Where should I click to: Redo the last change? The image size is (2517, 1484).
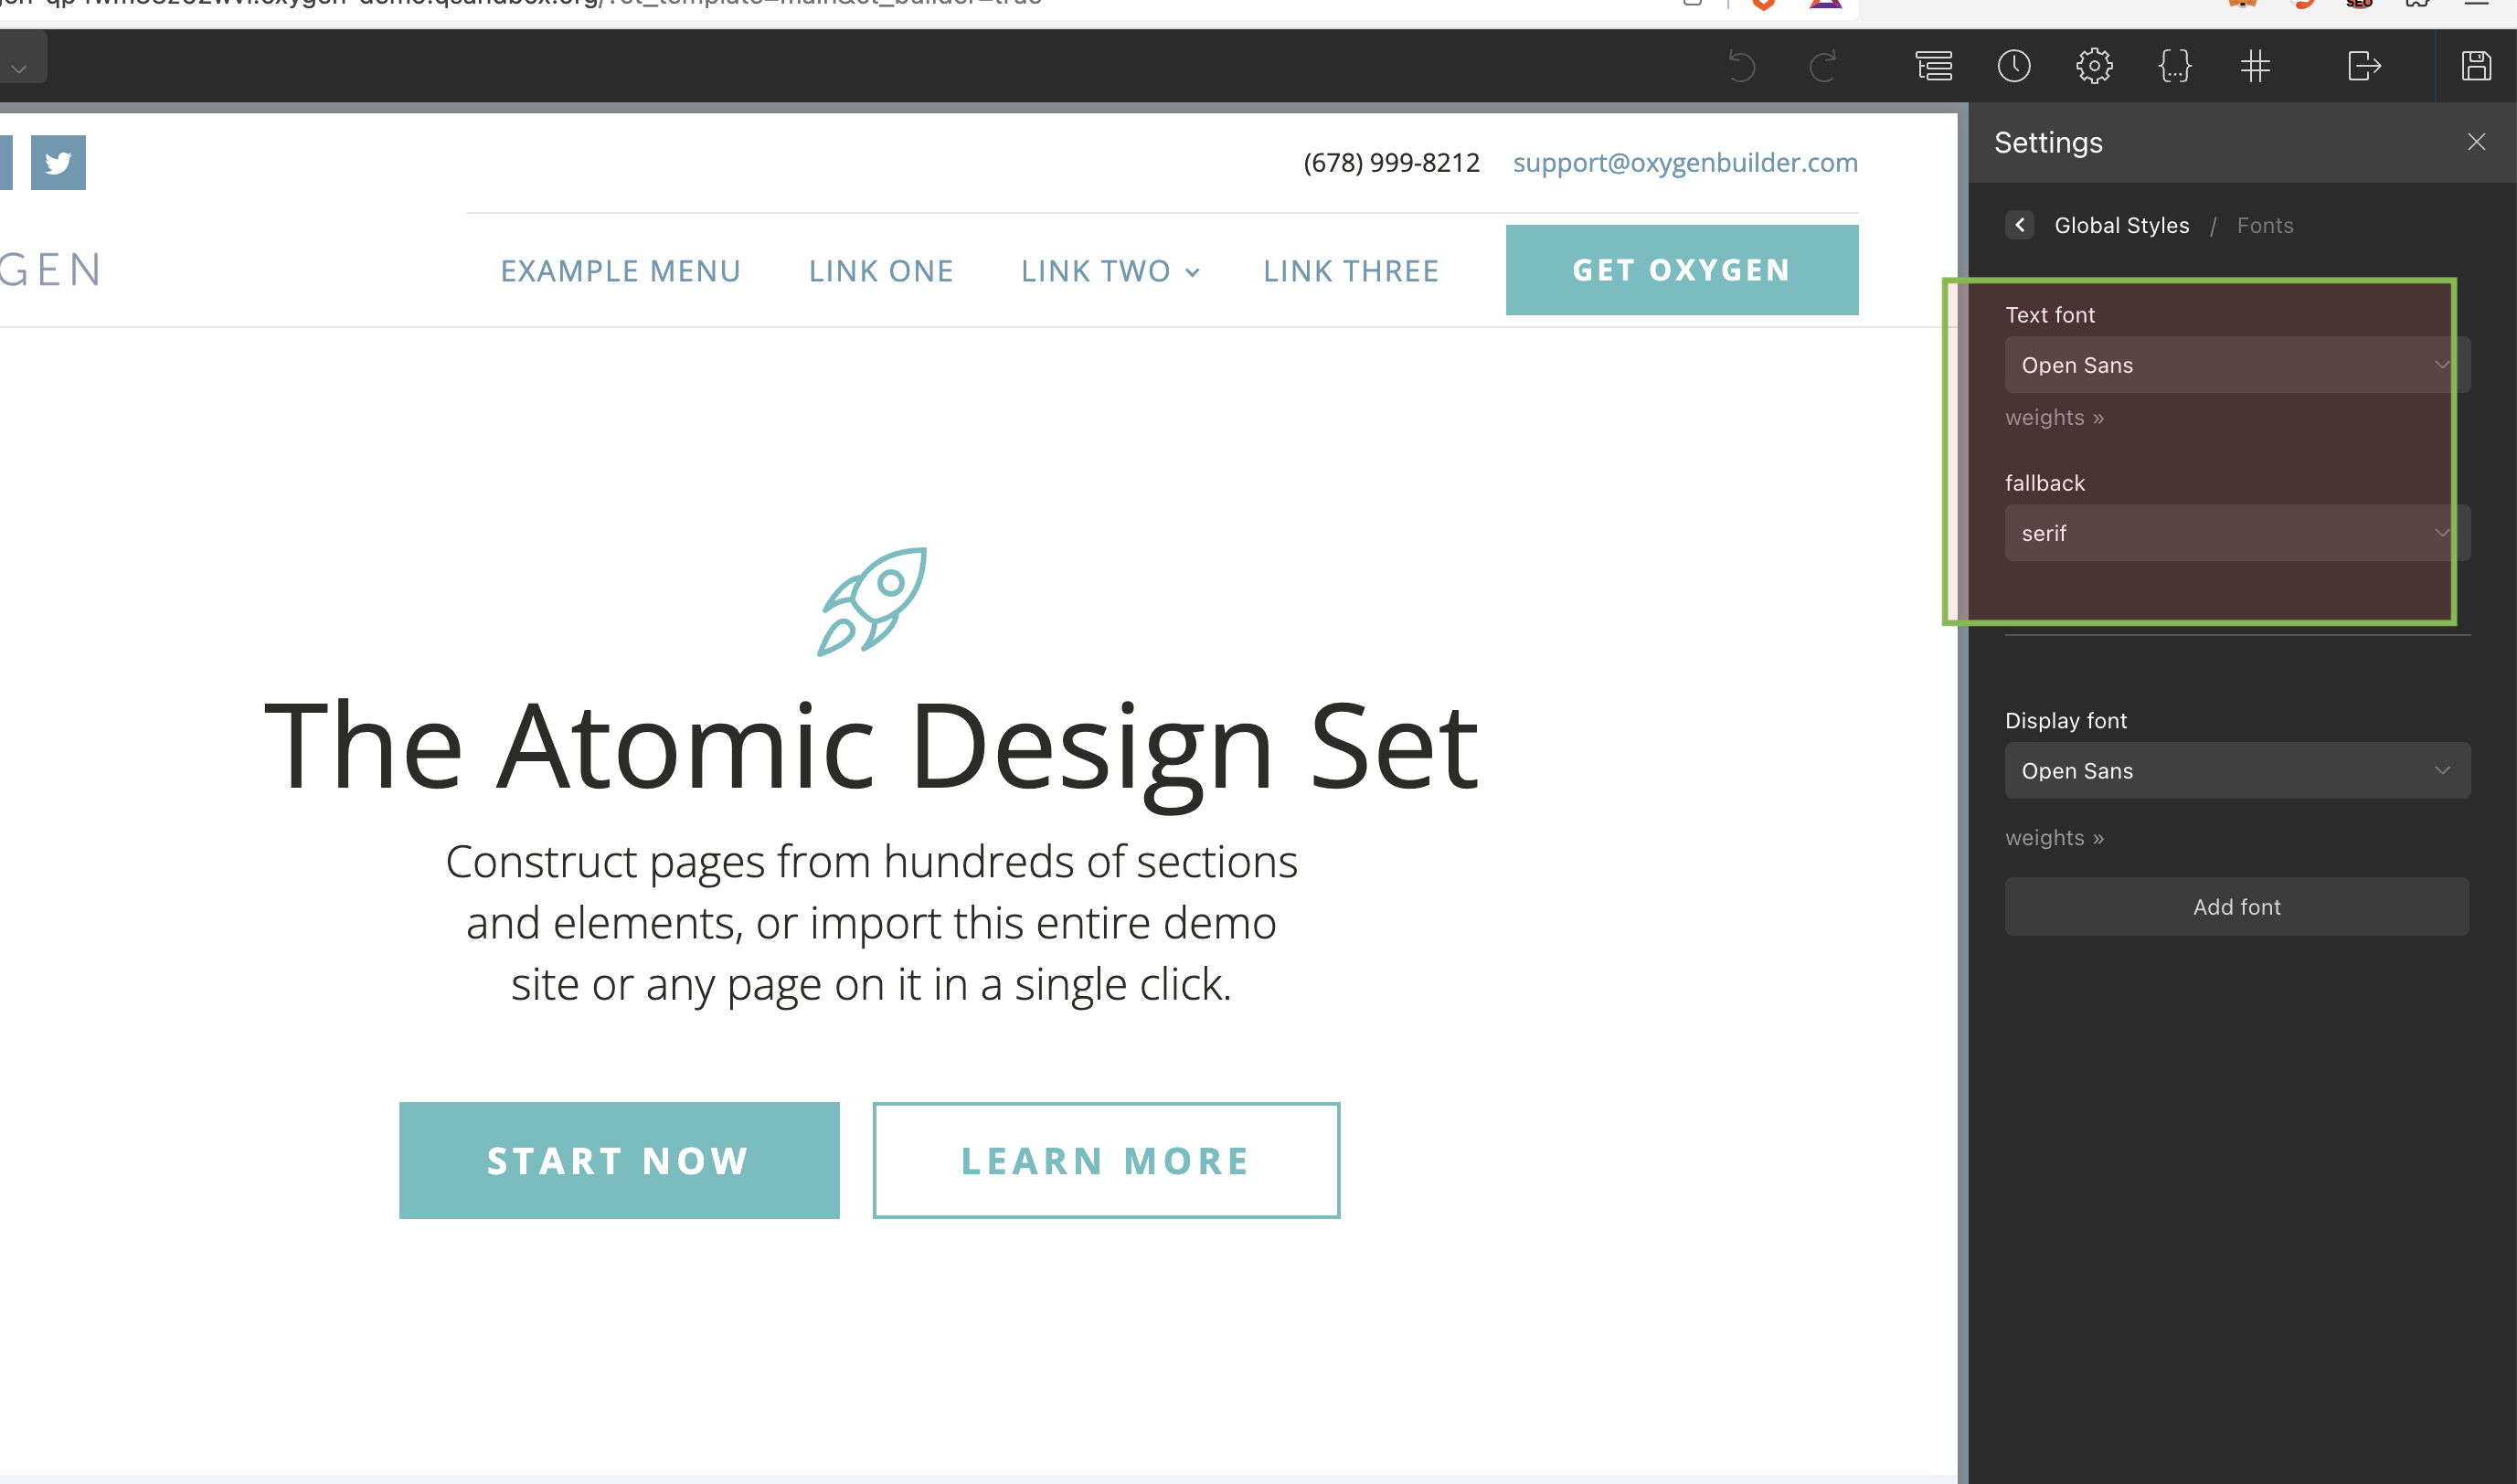(1822, 66)
